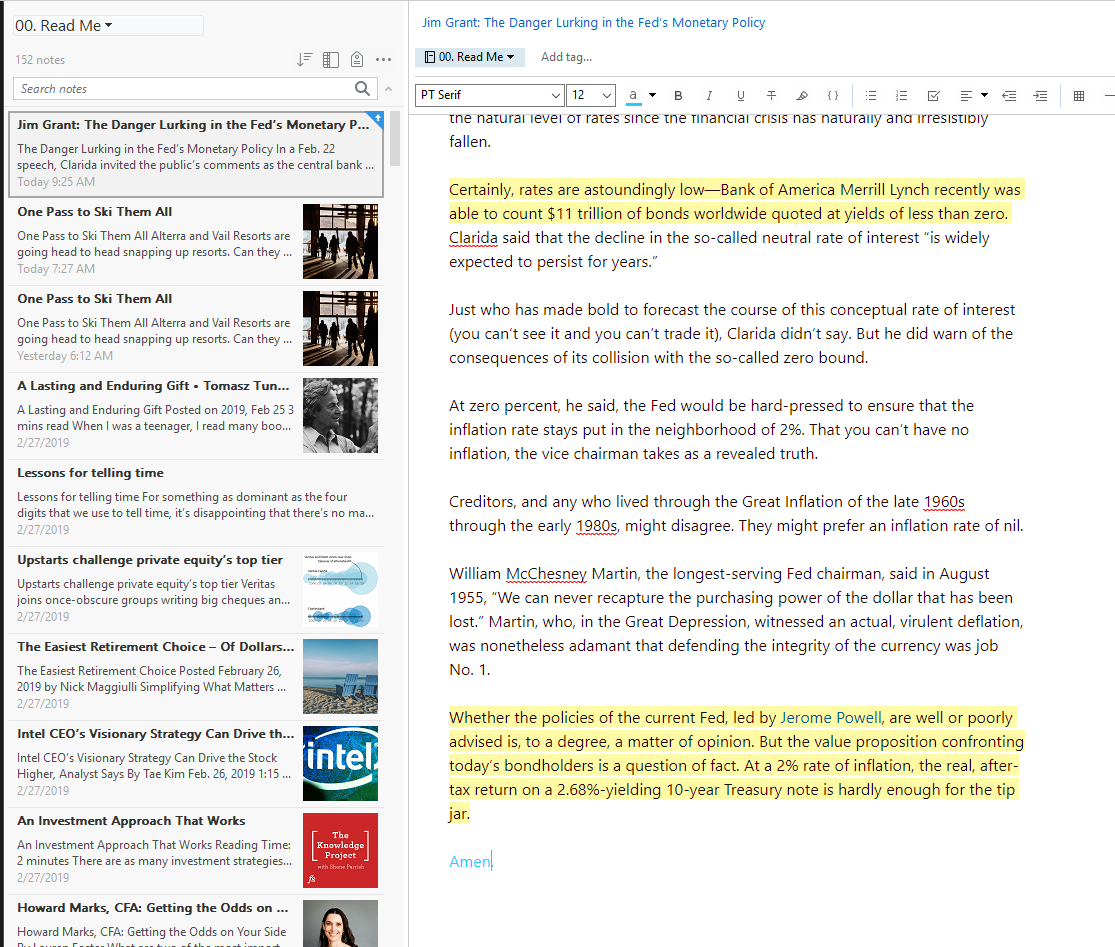1115x947 pixels.
Task: Click the Add tag field
Action: point(566,57)
